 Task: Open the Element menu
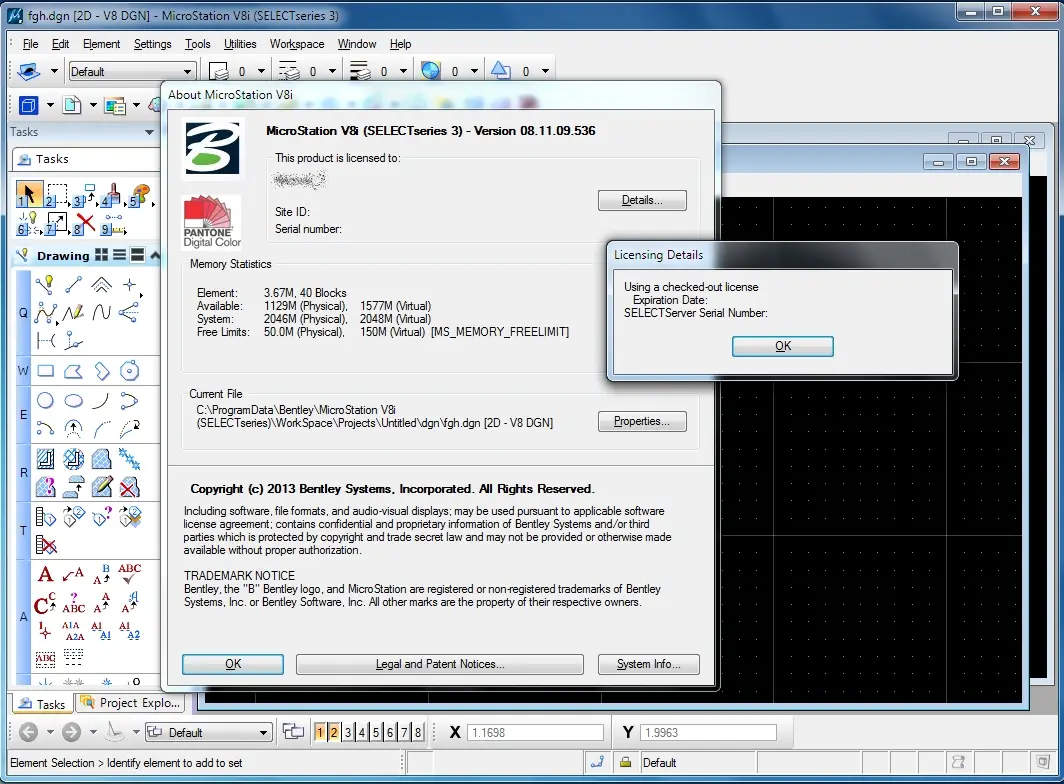click(101, 43)
